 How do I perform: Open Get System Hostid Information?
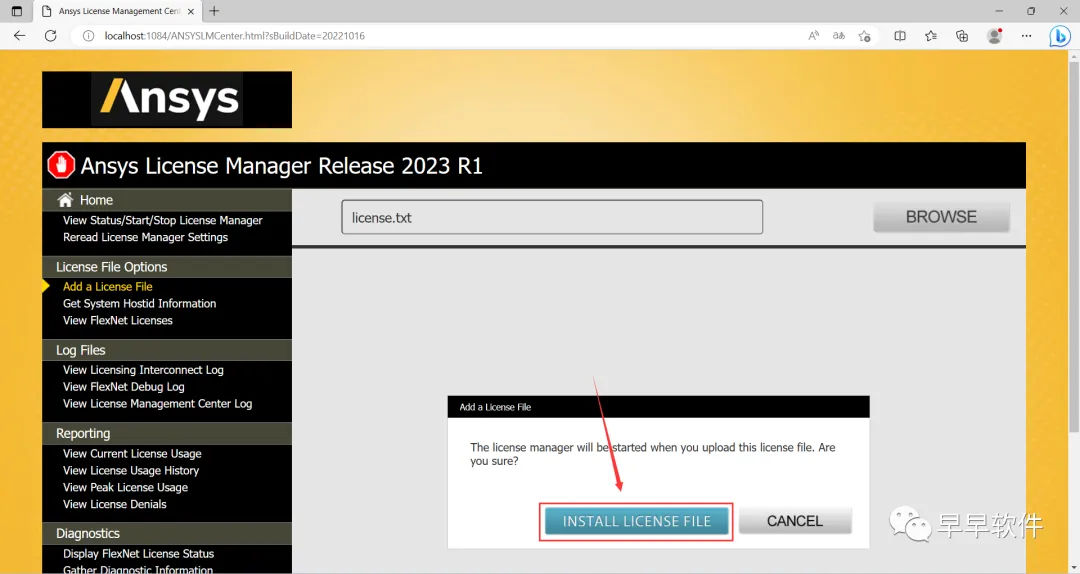coord(139,303)
